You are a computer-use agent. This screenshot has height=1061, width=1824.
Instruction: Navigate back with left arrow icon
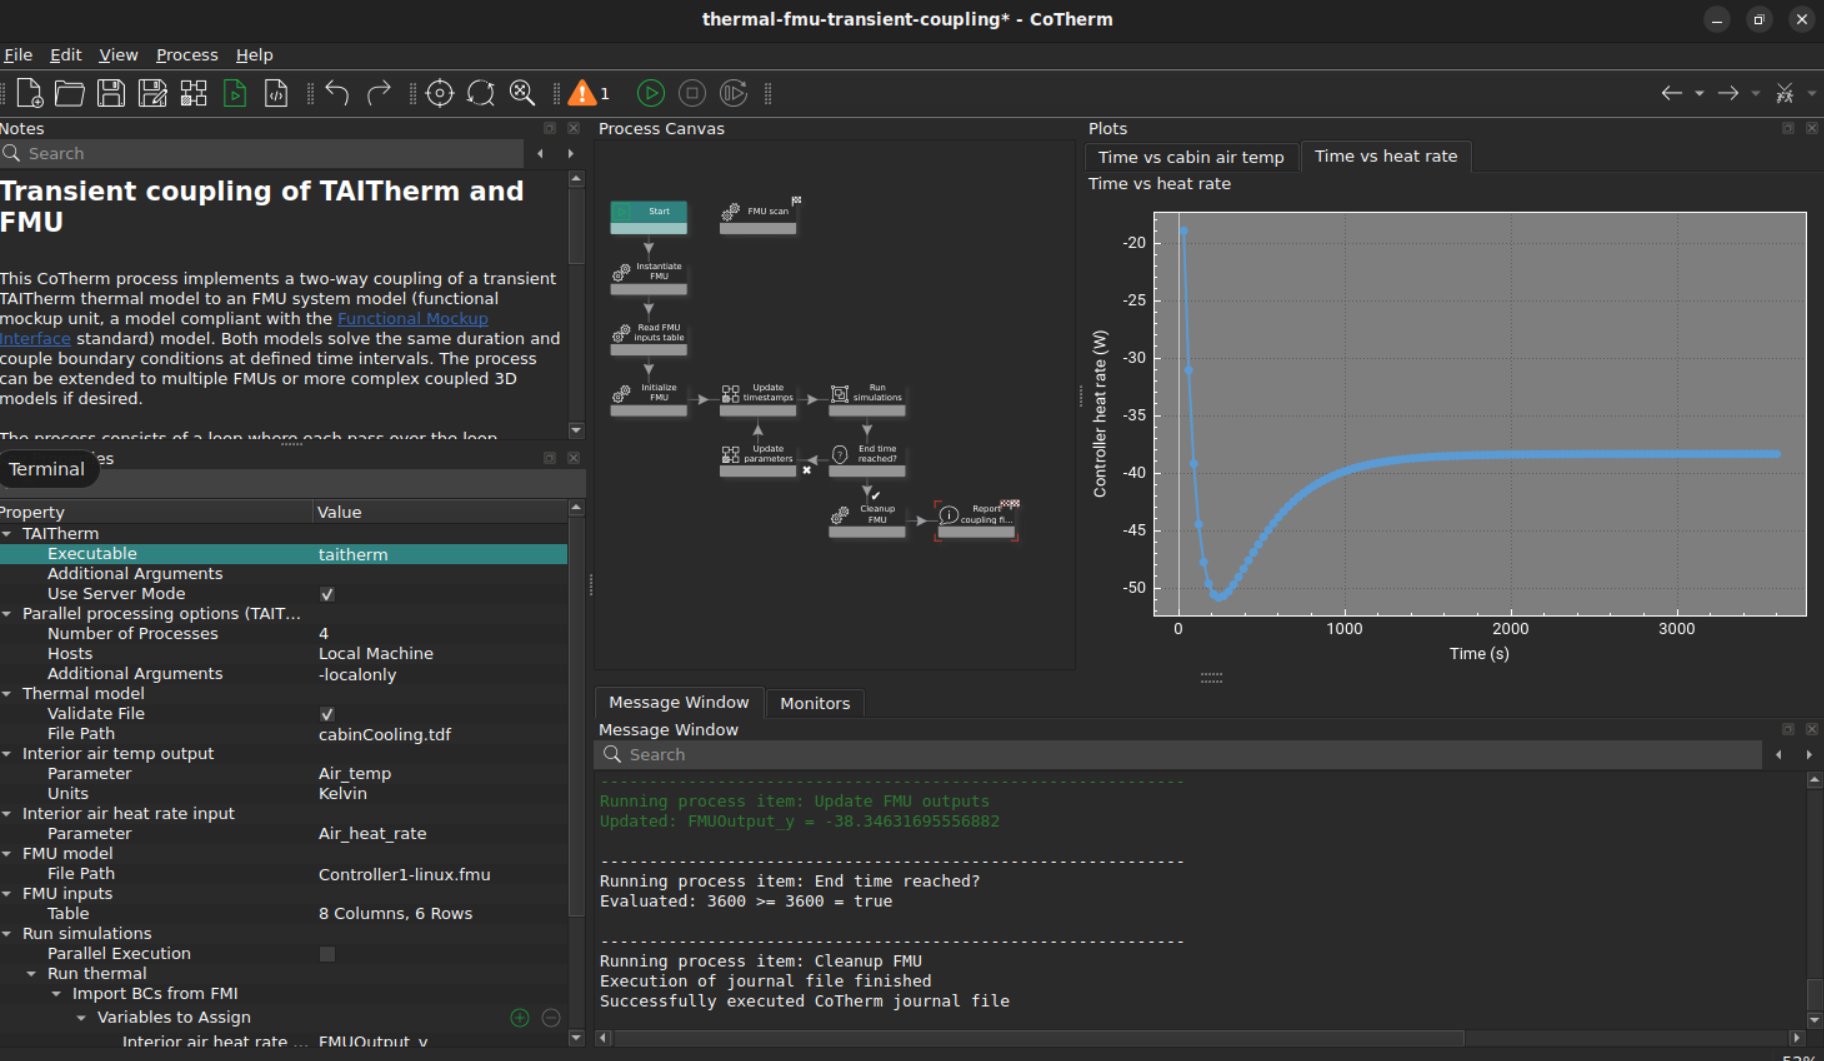[x=1671, y=93]
